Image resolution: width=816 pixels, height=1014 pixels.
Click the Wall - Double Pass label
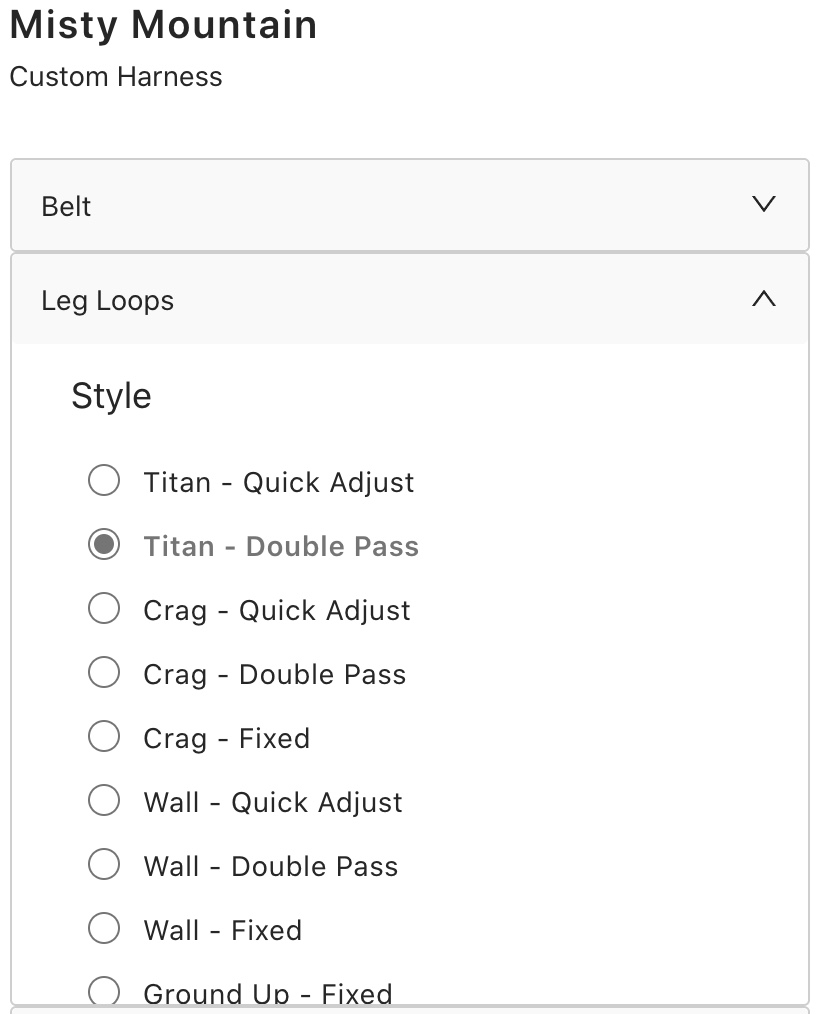pyautogui.click(x=270, y=866)
